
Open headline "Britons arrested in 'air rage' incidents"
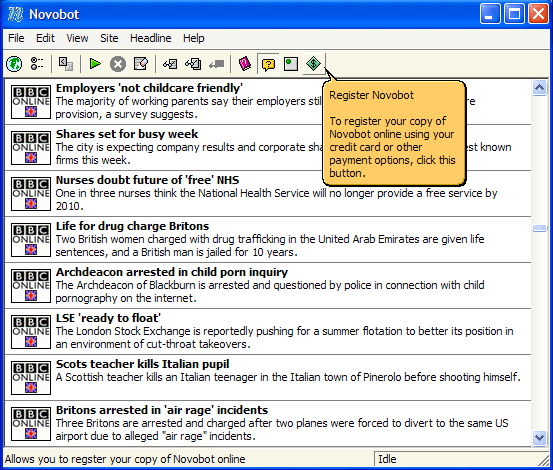162,410
